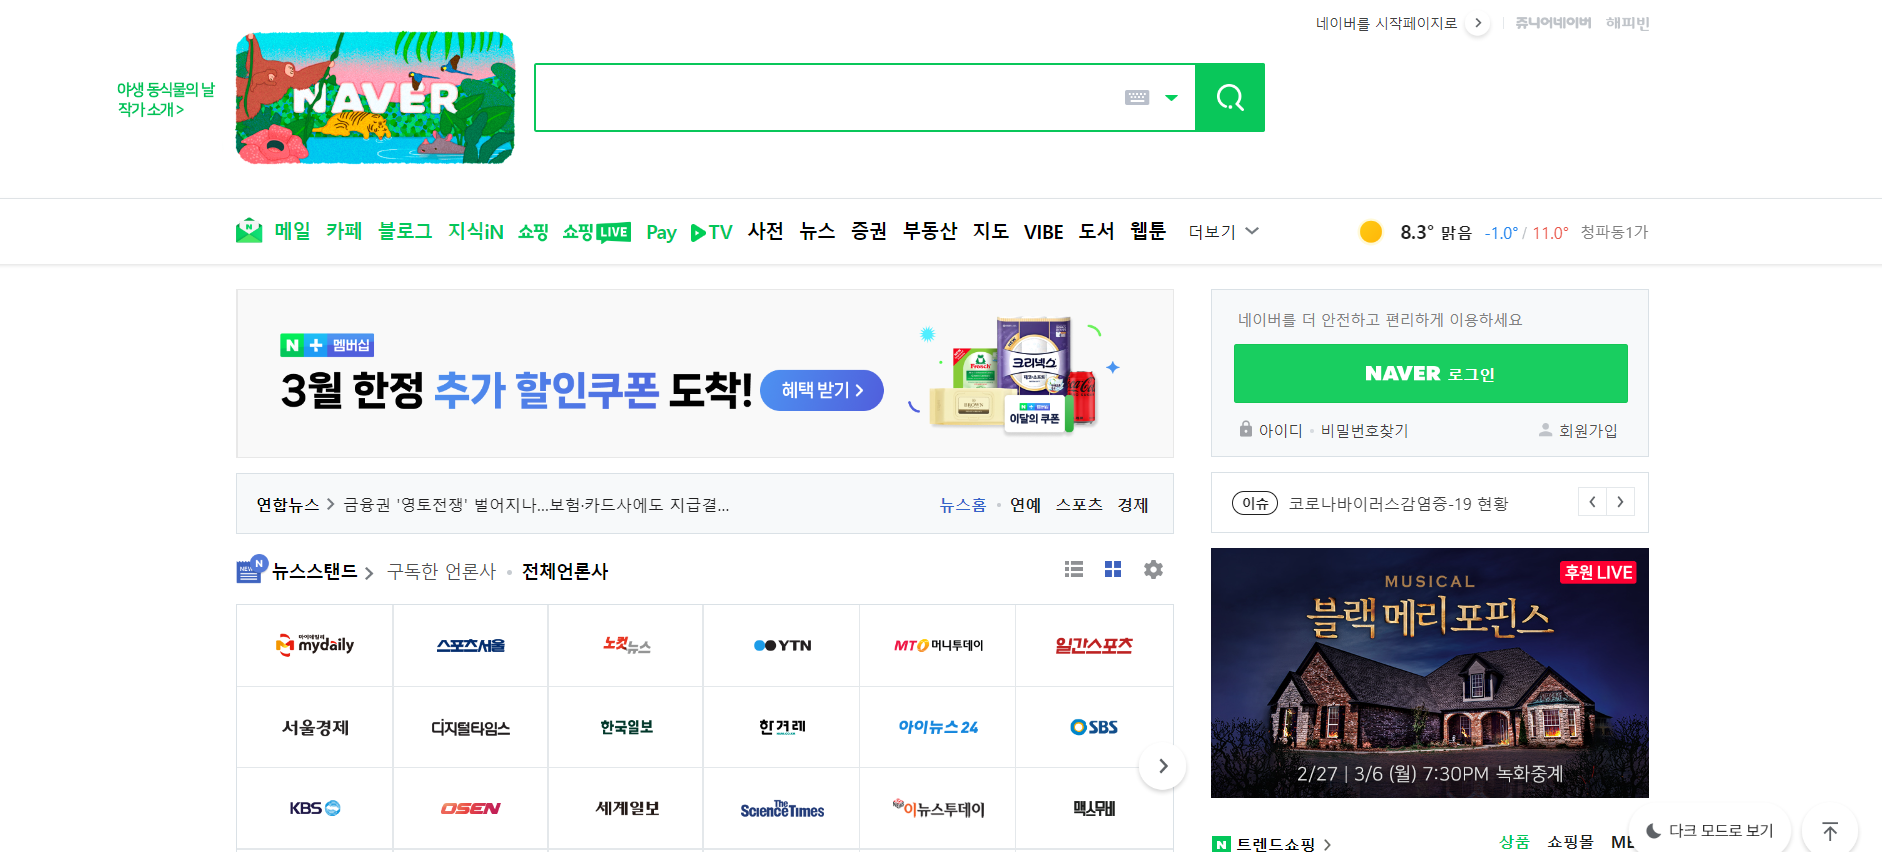The image size is (1882, 852).
Task: Open newsstand settings gear icon
Action: [1153, 569]
